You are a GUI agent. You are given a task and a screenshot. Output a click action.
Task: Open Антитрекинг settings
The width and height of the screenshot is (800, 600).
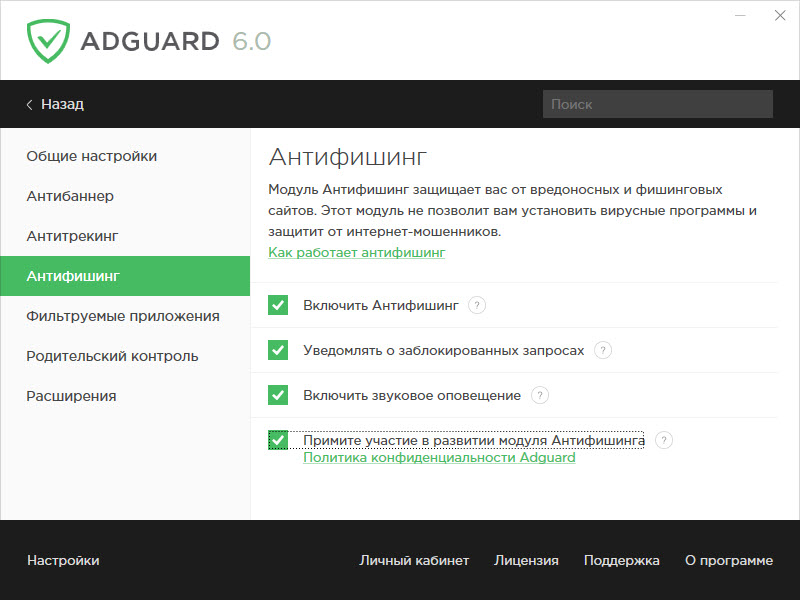[x=125, y=236]
